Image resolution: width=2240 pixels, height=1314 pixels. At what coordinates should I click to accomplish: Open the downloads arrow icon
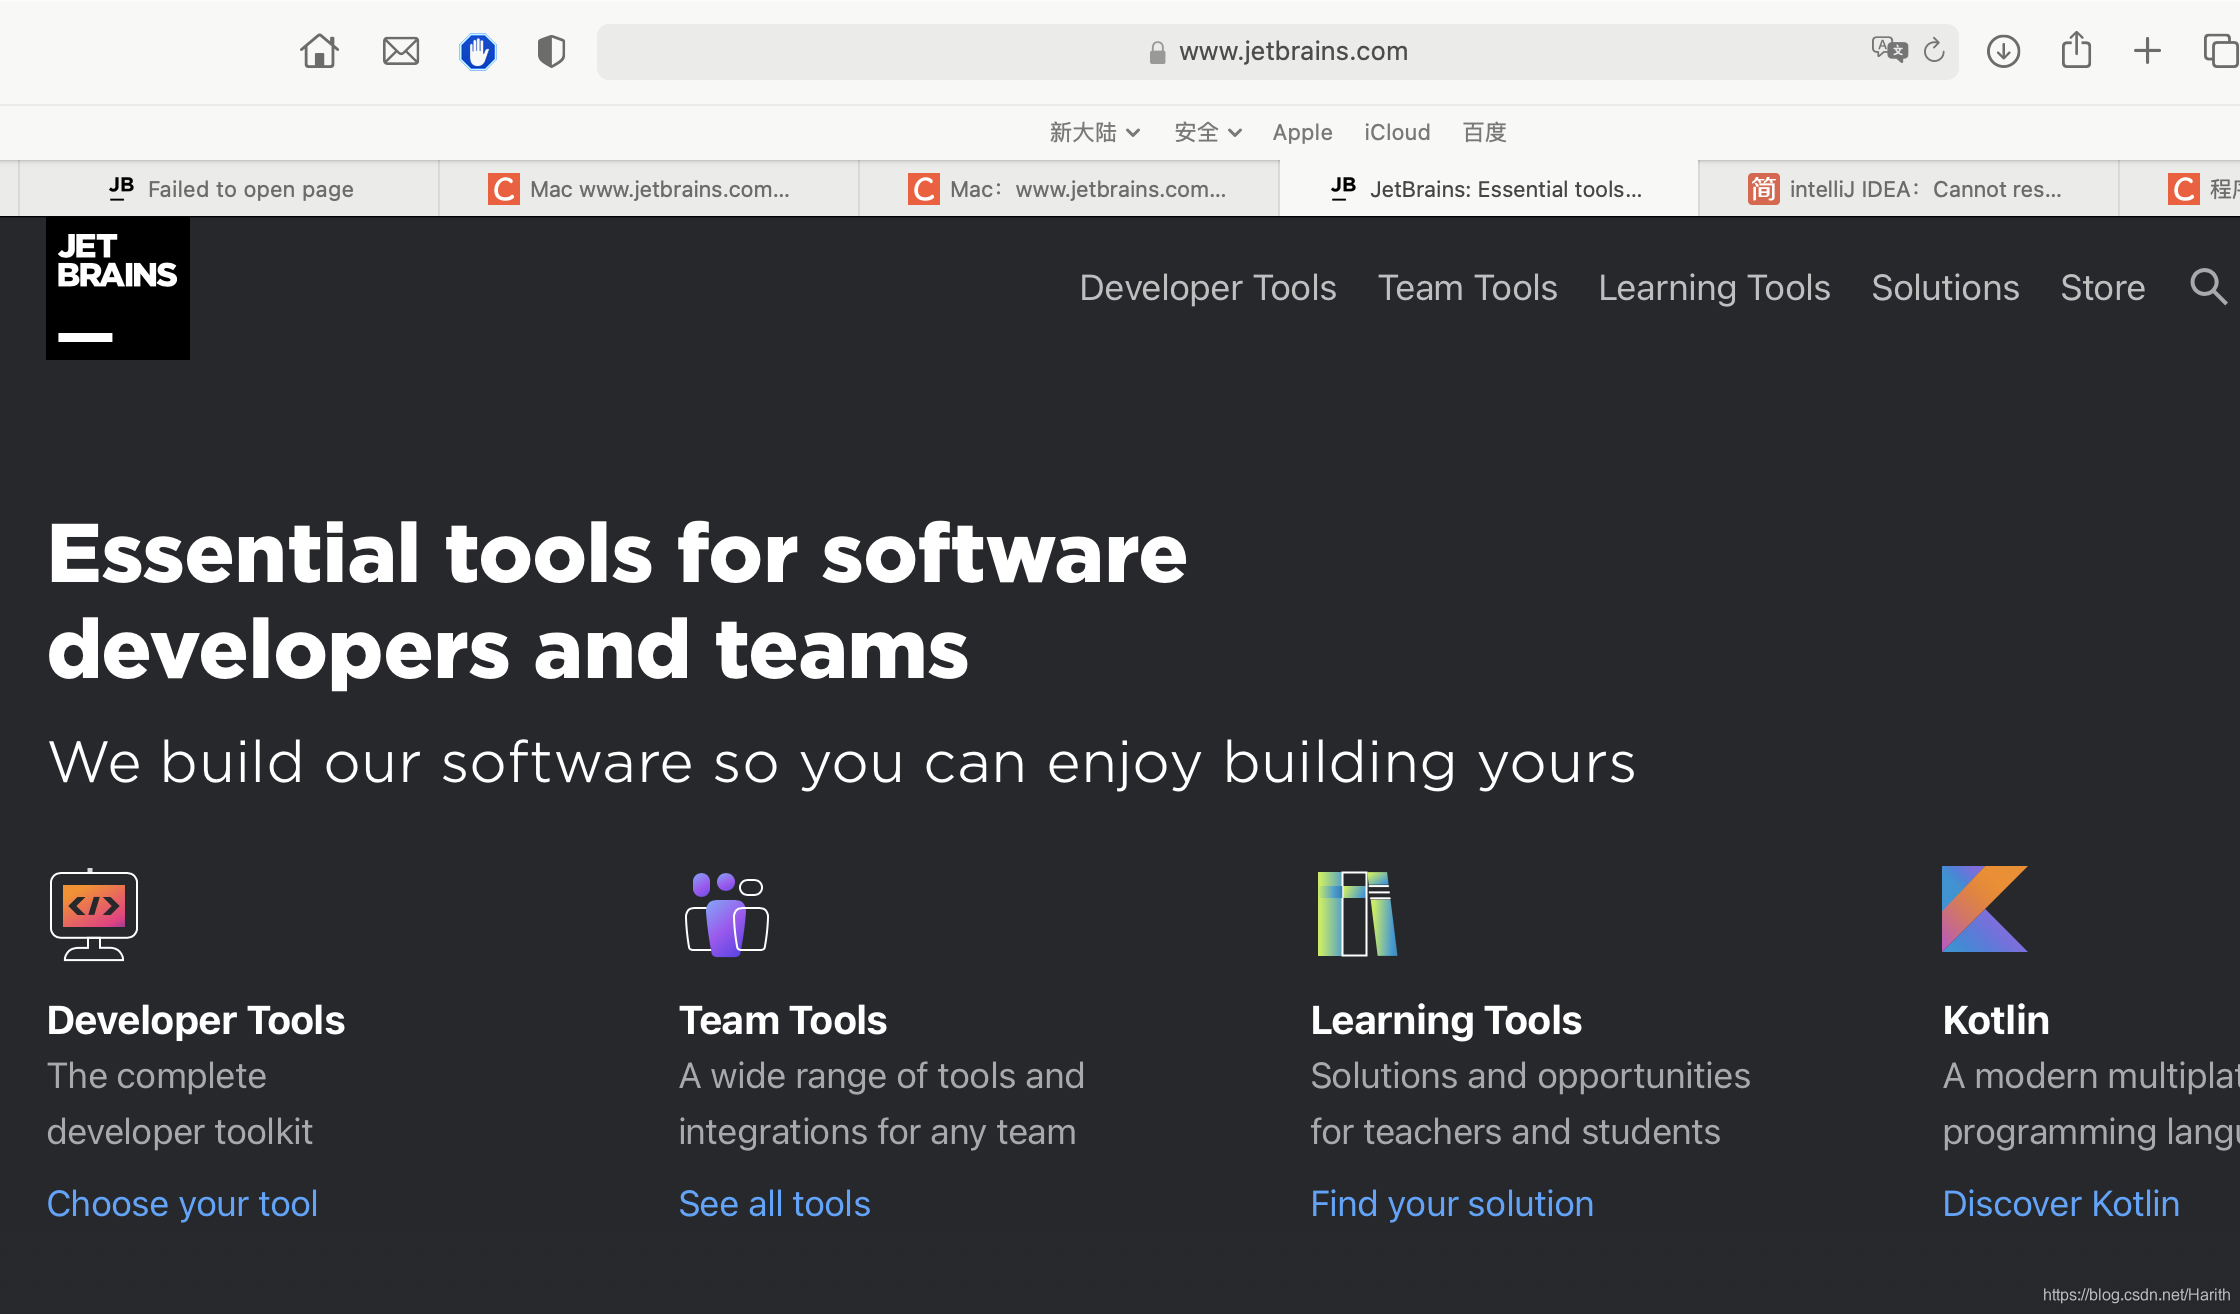click(2003, 51)
